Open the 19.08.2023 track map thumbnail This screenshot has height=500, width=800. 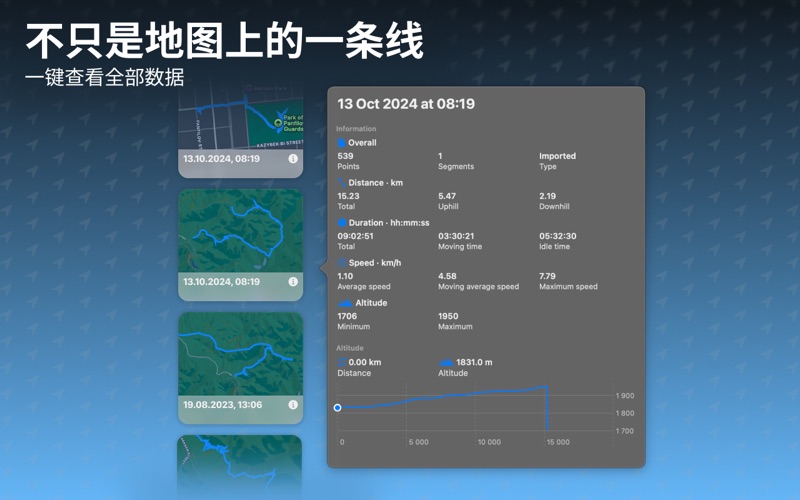click(x=240, y=354)
